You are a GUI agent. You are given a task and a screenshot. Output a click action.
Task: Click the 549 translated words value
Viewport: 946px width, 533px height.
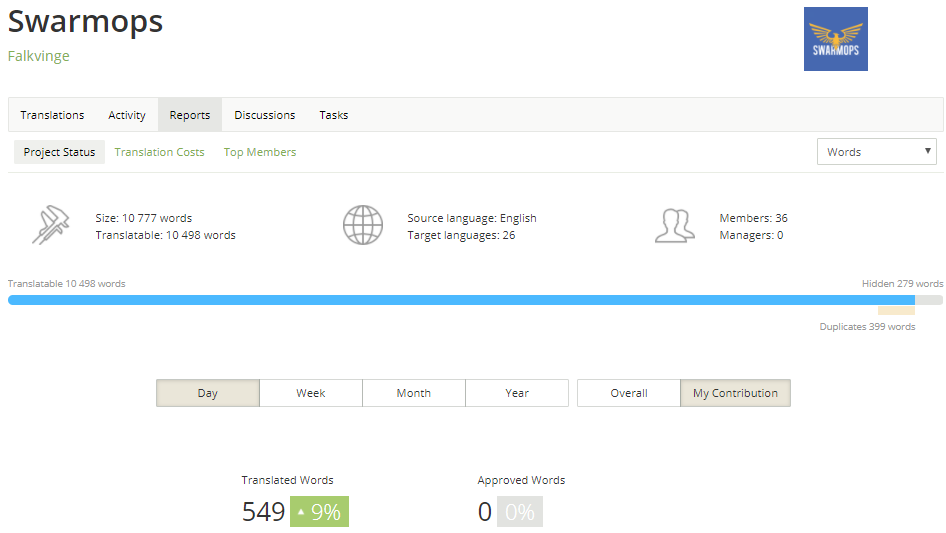(263, 512)
